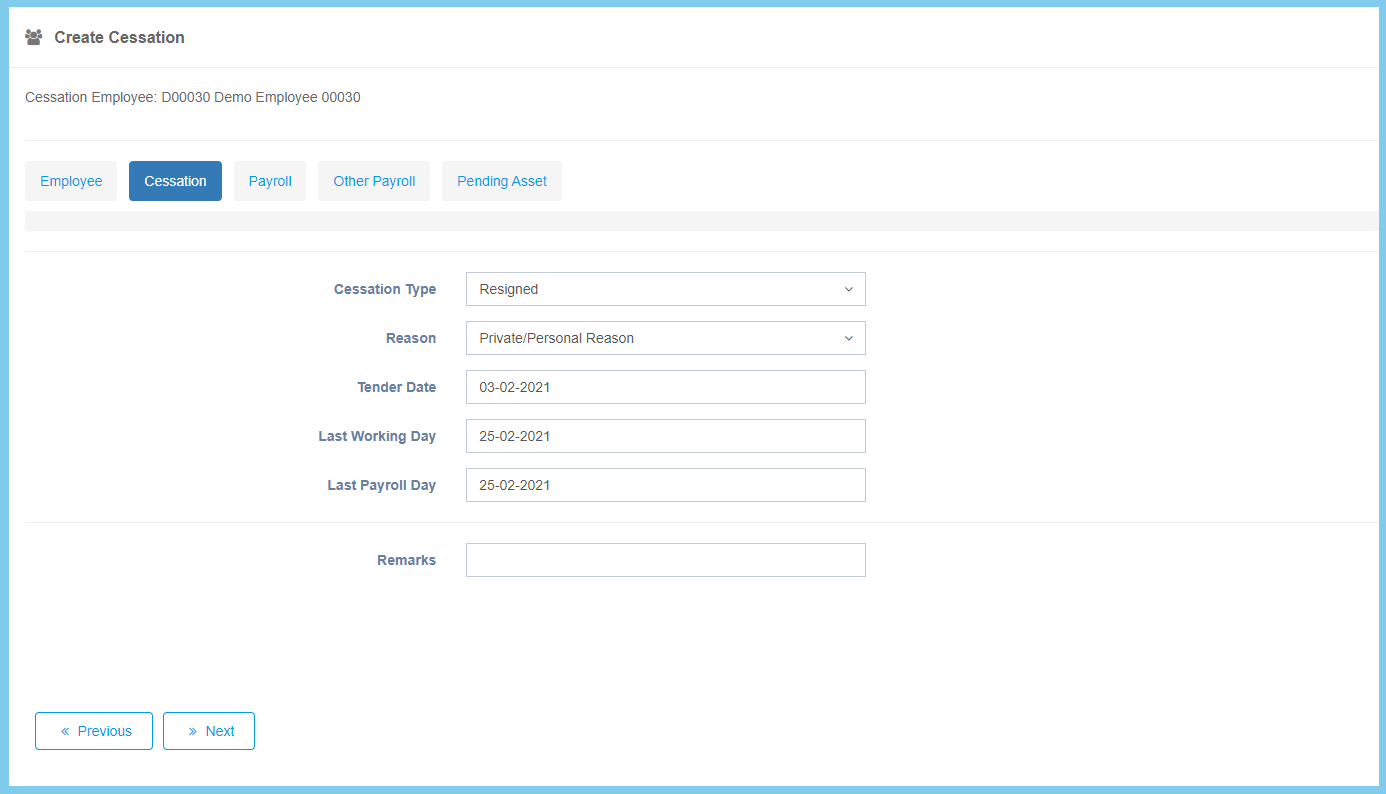Image resolution: width=1386 pixels, height=794 pixels.
Task: Click into the Last Payroll Day field
Action: (665, 485)
